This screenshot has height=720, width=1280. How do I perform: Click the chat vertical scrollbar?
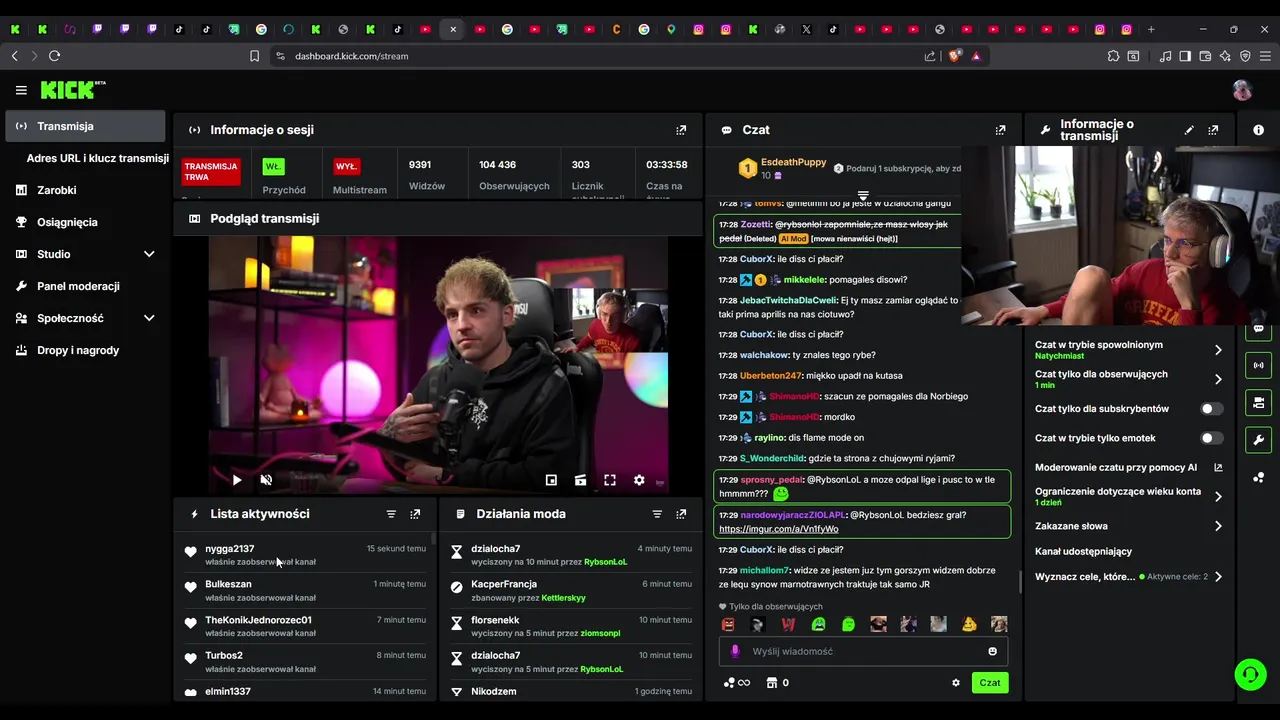pos(1019,580)
